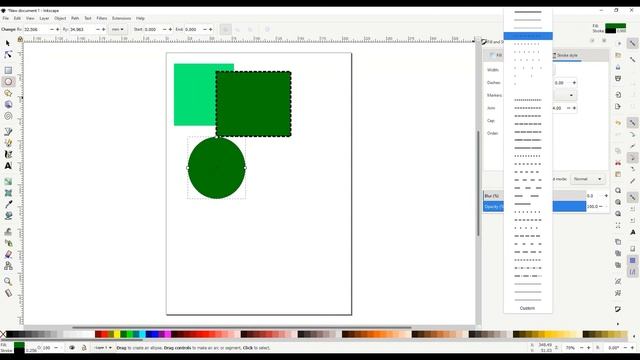640x360 pixels.
Task: Click the scissors cut icon in command bar
Action: tap(618, 162)
